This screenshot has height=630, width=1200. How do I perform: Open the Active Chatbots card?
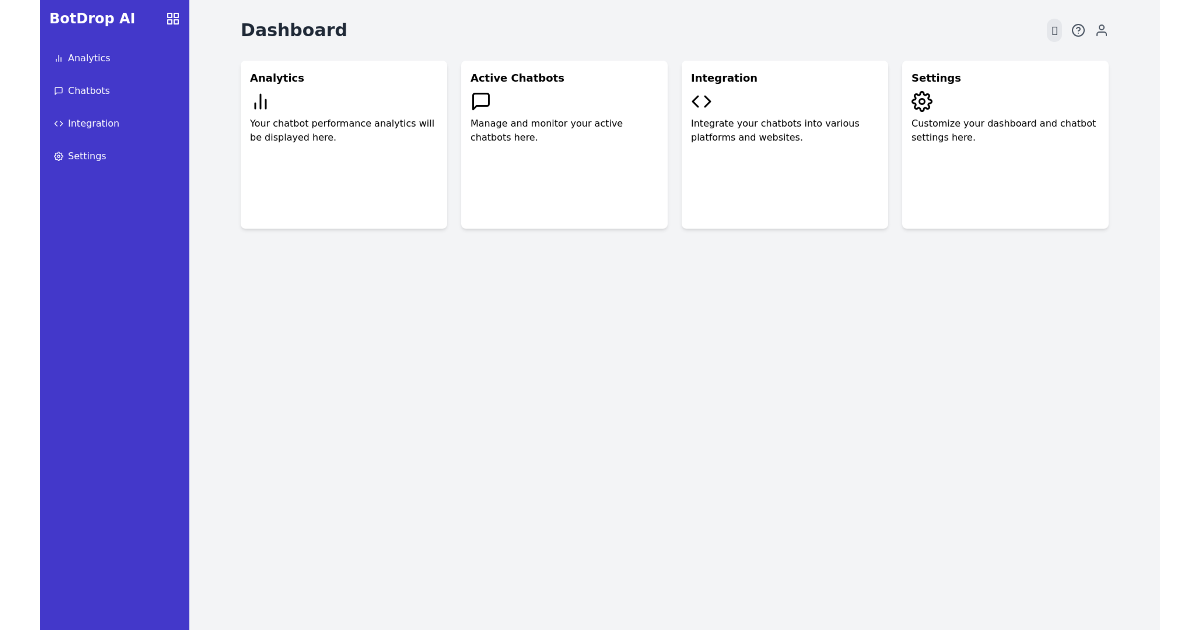pos(564,144)
